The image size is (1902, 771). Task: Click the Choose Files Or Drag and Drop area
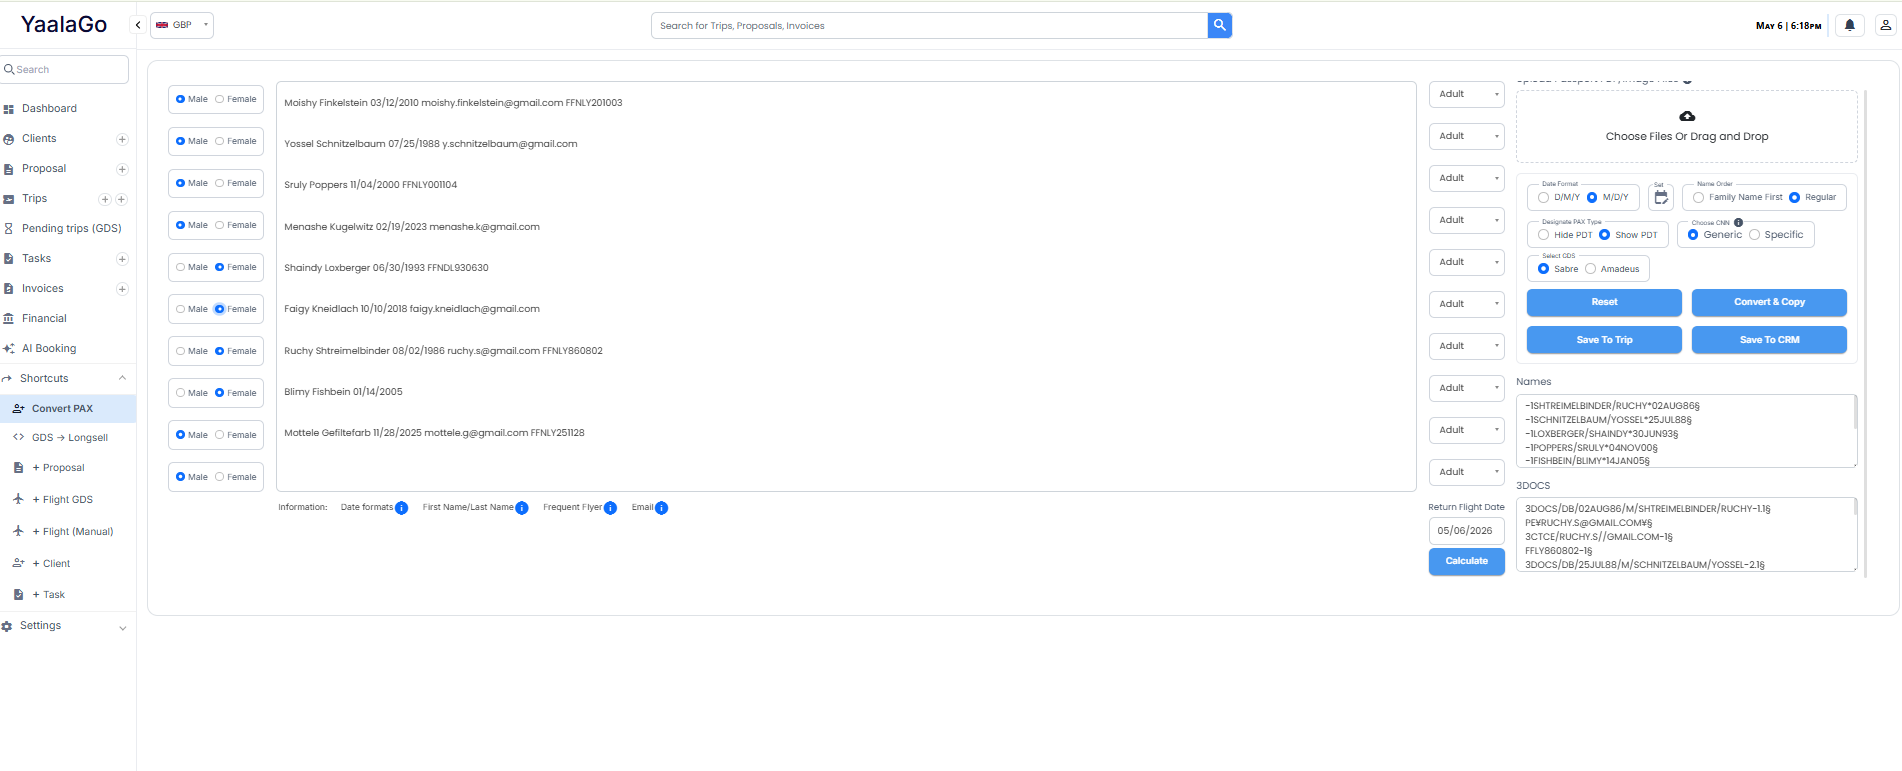point(1687,127)
